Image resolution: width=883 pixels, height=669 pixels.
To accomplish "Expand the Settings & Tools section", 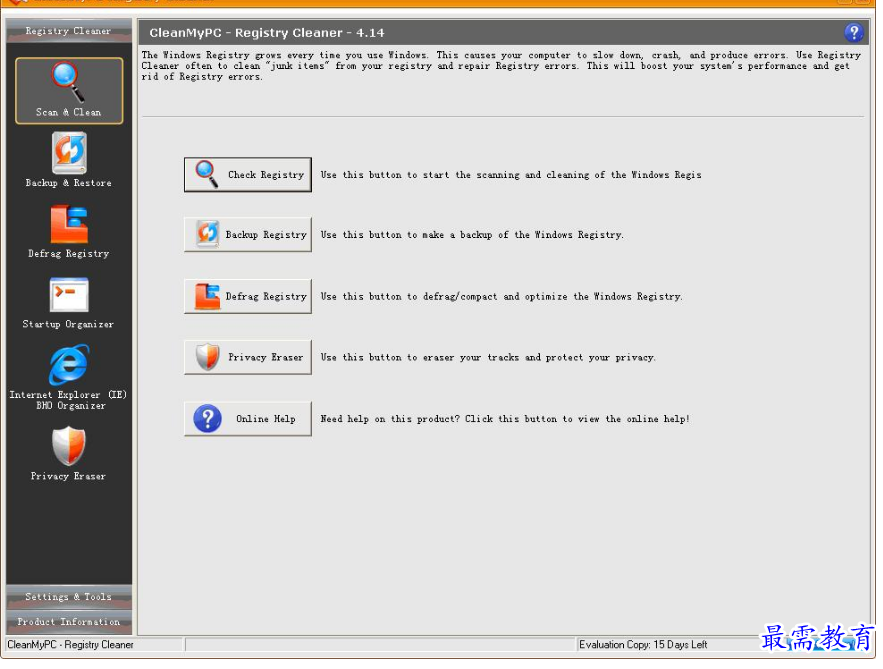I will [x=69, y=597].
